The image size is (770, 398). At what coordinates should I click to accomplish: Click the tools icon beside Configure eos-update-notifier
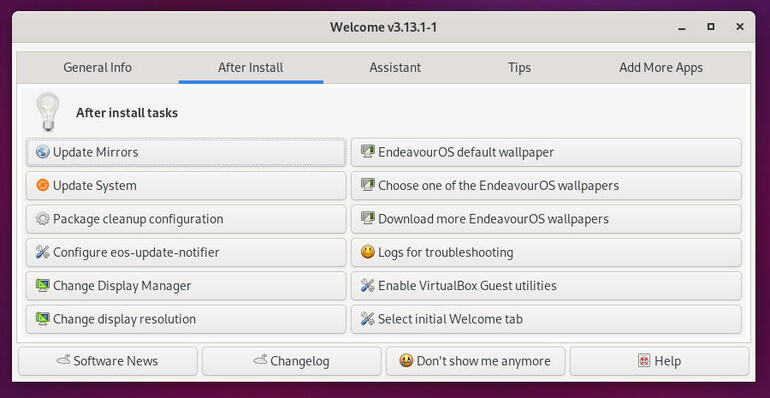tap(43, 253)
